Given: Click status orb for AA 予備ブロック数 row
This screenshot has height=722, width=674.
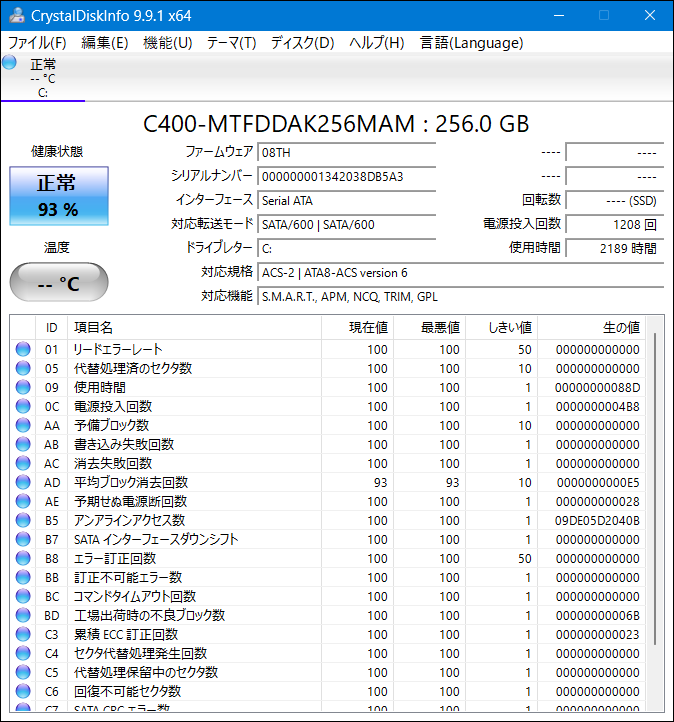Looking at the screenshot, I should (x=23, y=425).
